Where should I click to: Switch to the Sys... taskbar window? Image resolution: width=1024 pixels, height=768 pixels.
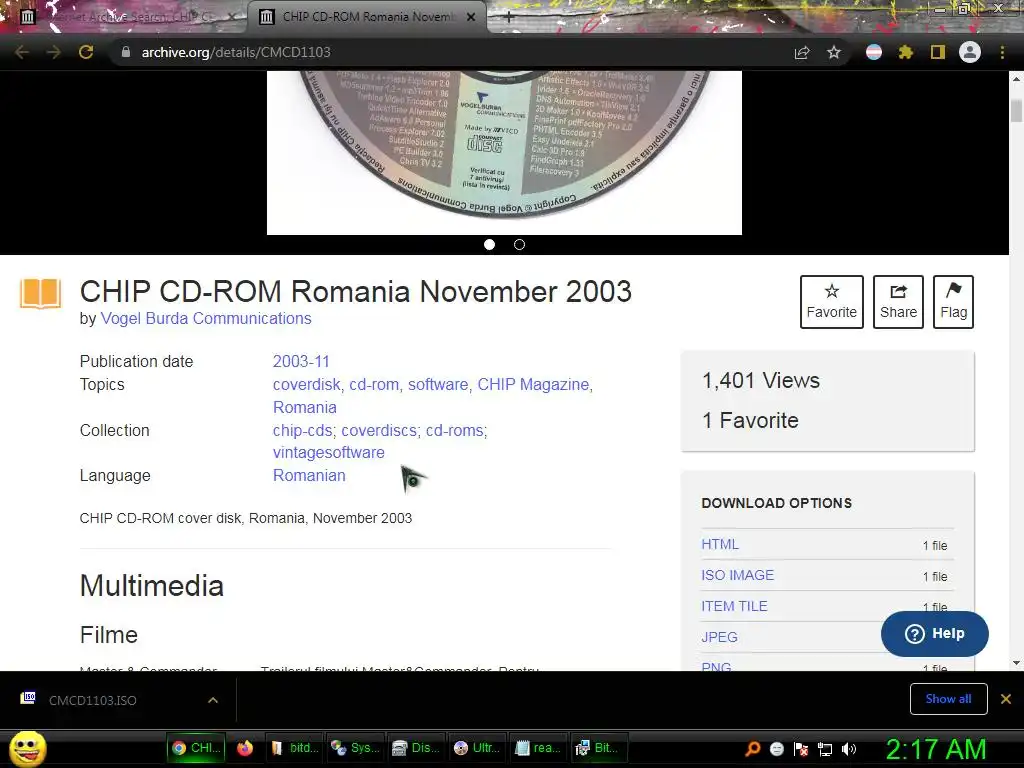coord(355,748)
